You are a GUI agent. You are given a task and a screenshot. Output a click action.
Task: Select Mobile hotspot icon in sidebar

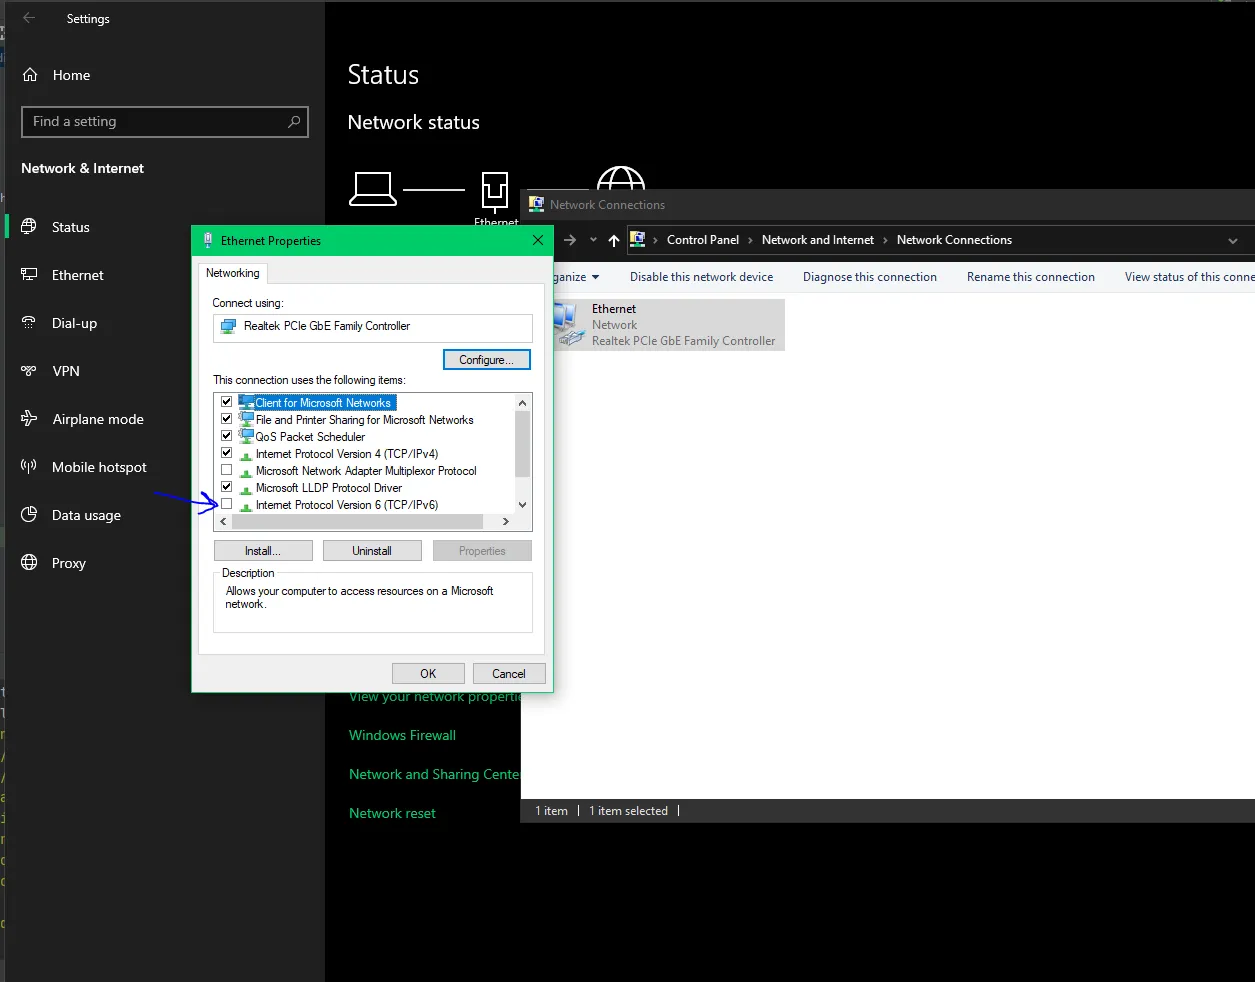pos(29,467)
